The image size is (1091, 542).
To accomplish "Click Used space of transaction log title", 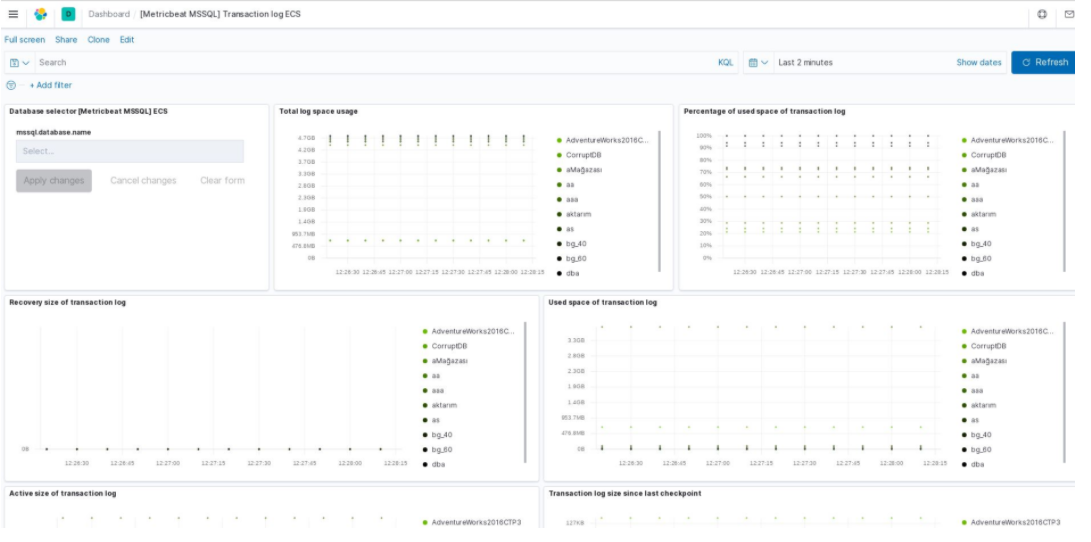I will 603,303.
